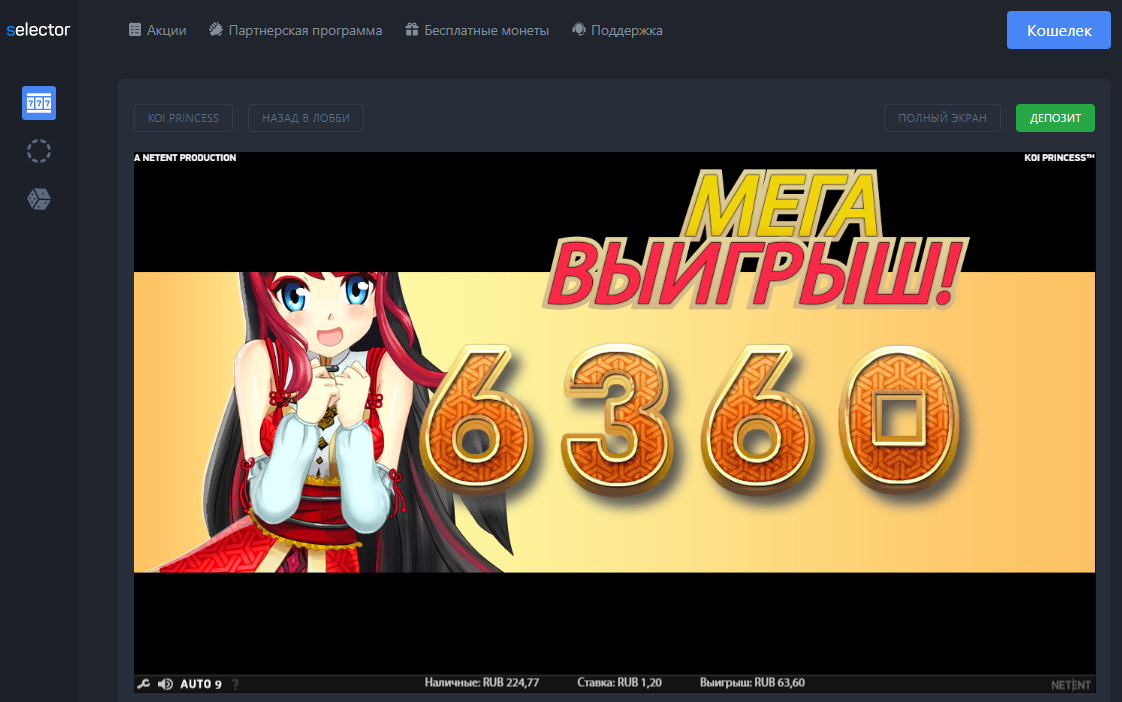Open Партнерская программа page
Screen dimensions: 1122x702
point(296,30)
